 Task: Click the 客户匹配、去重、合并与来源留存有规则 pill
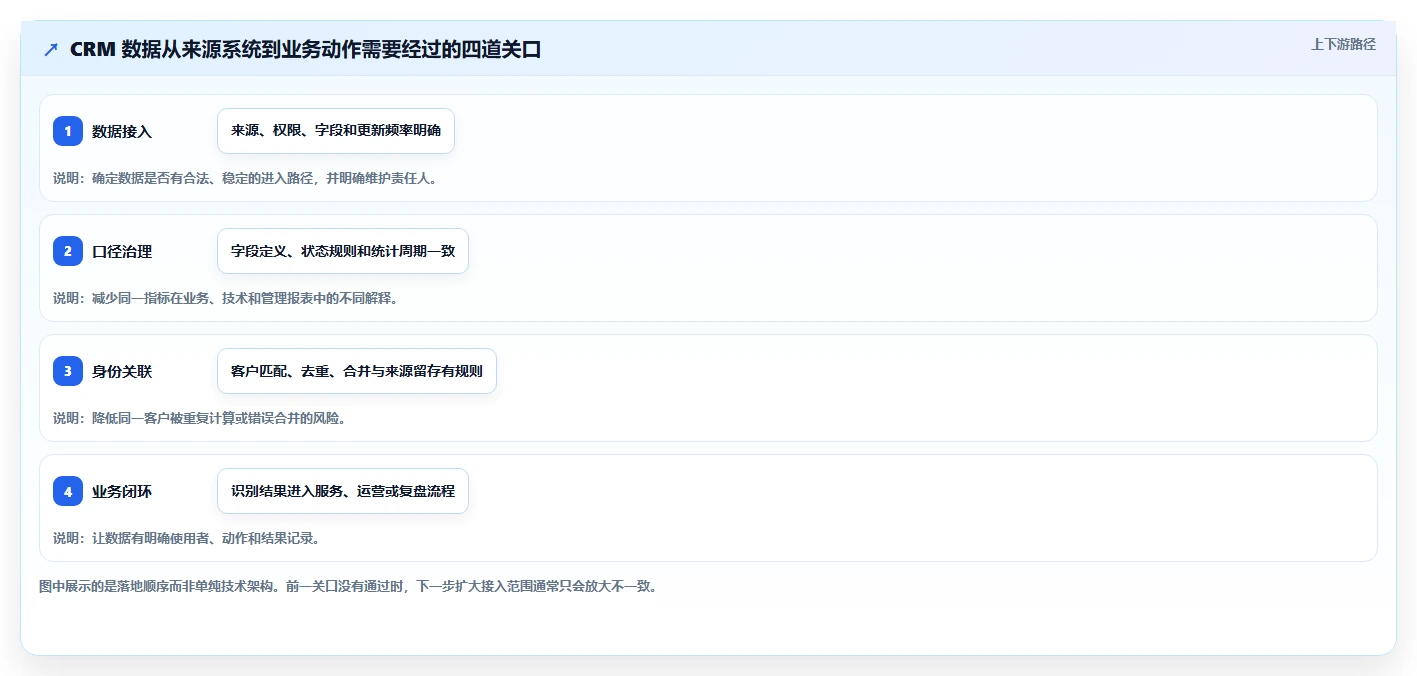(357, 371)
